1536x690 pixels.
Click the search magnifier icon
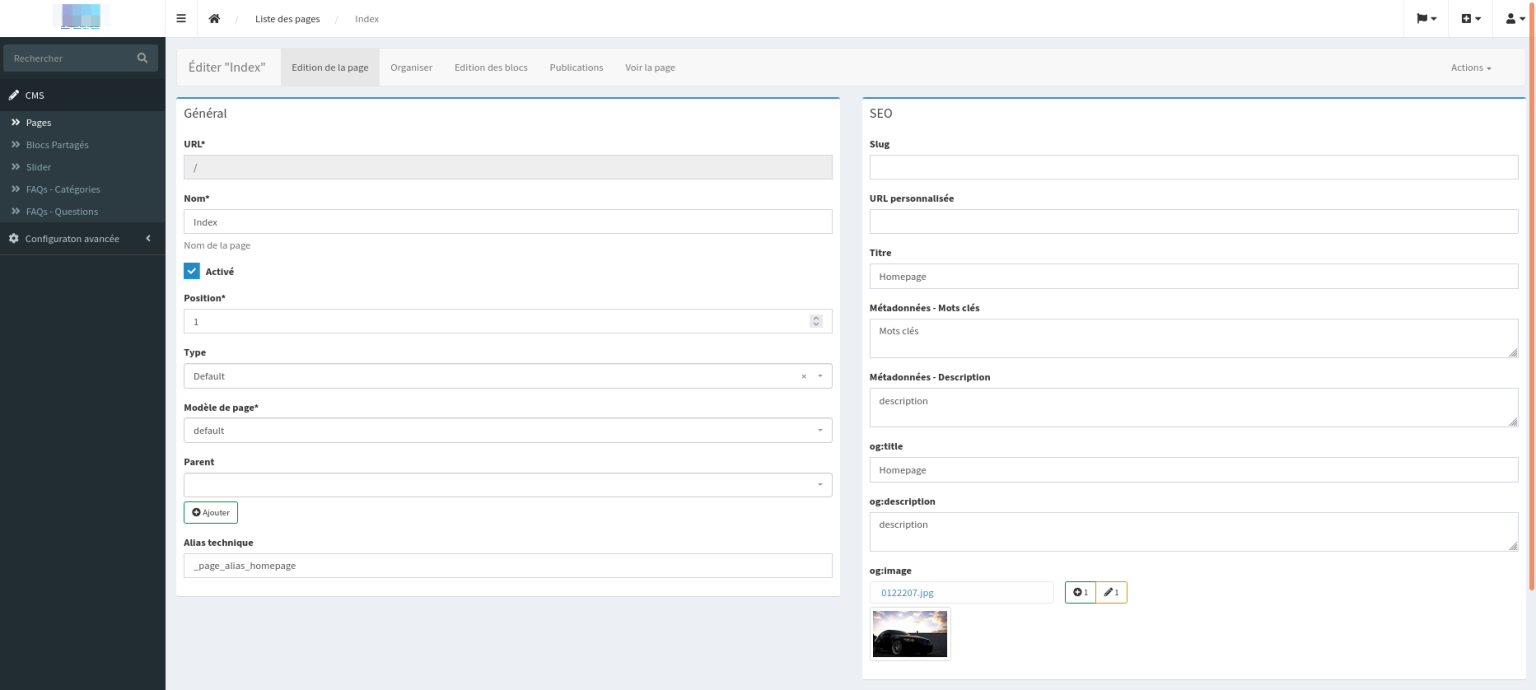coord(142,58)
